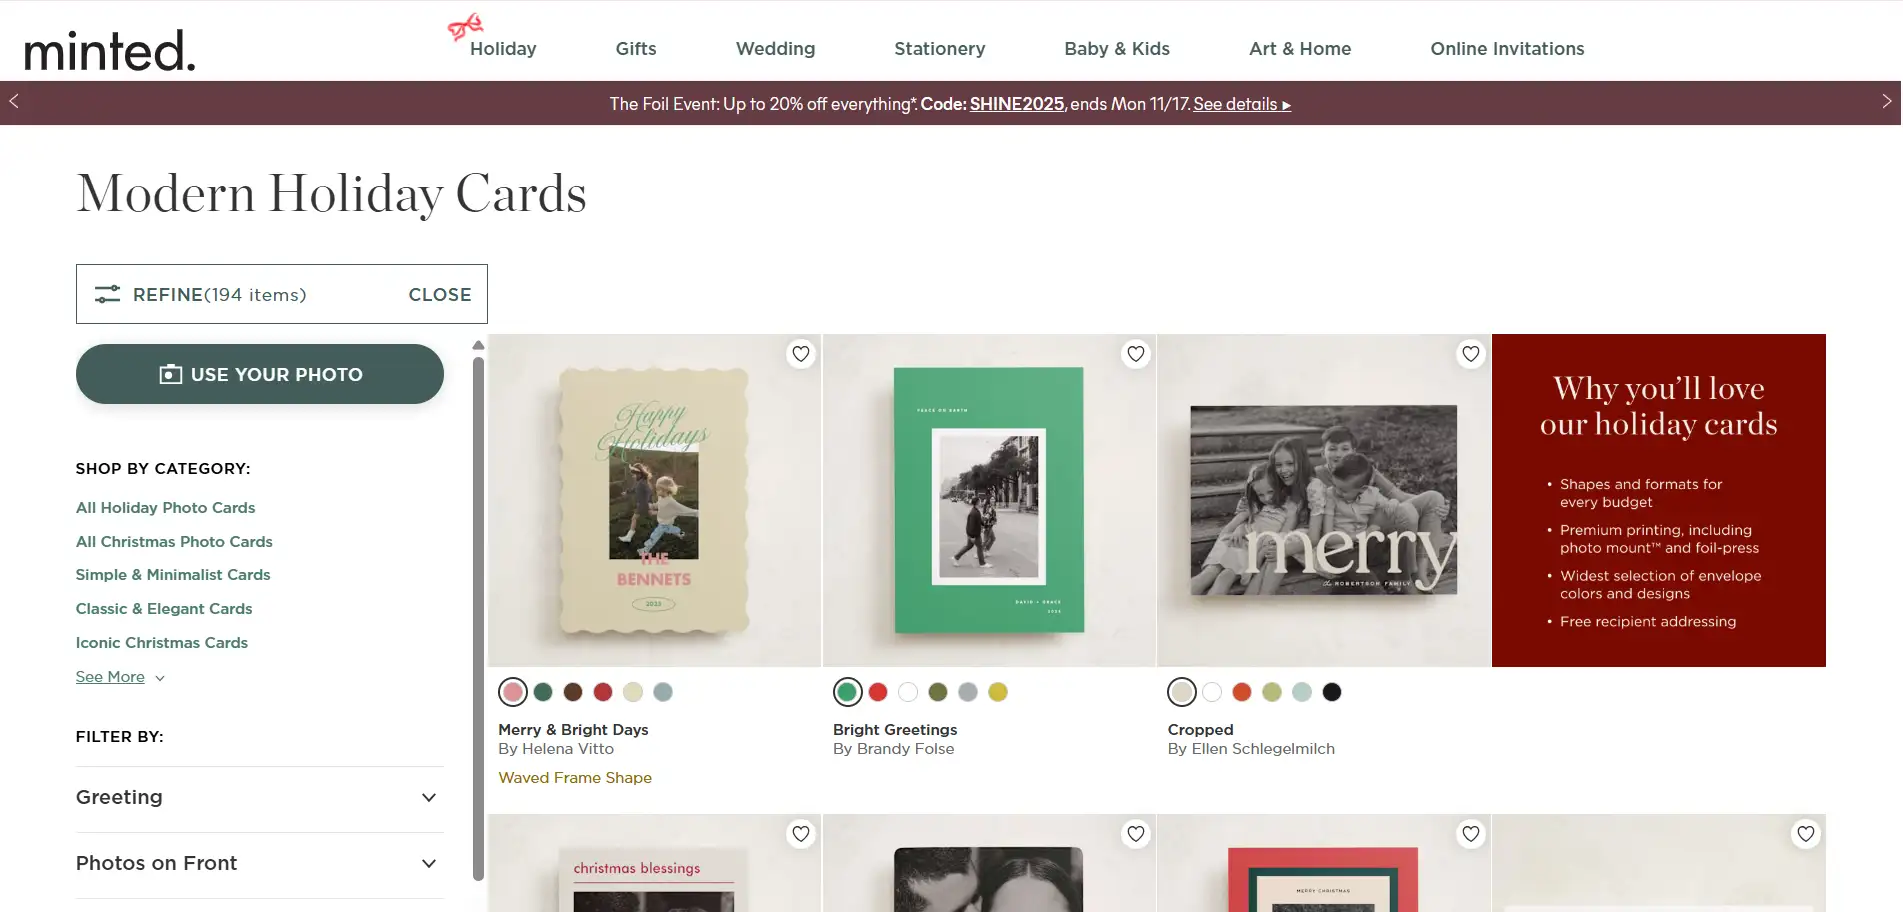Screen dimensions: 1903x912
Task: Close the refine filter panel
Action: [439, 295]
